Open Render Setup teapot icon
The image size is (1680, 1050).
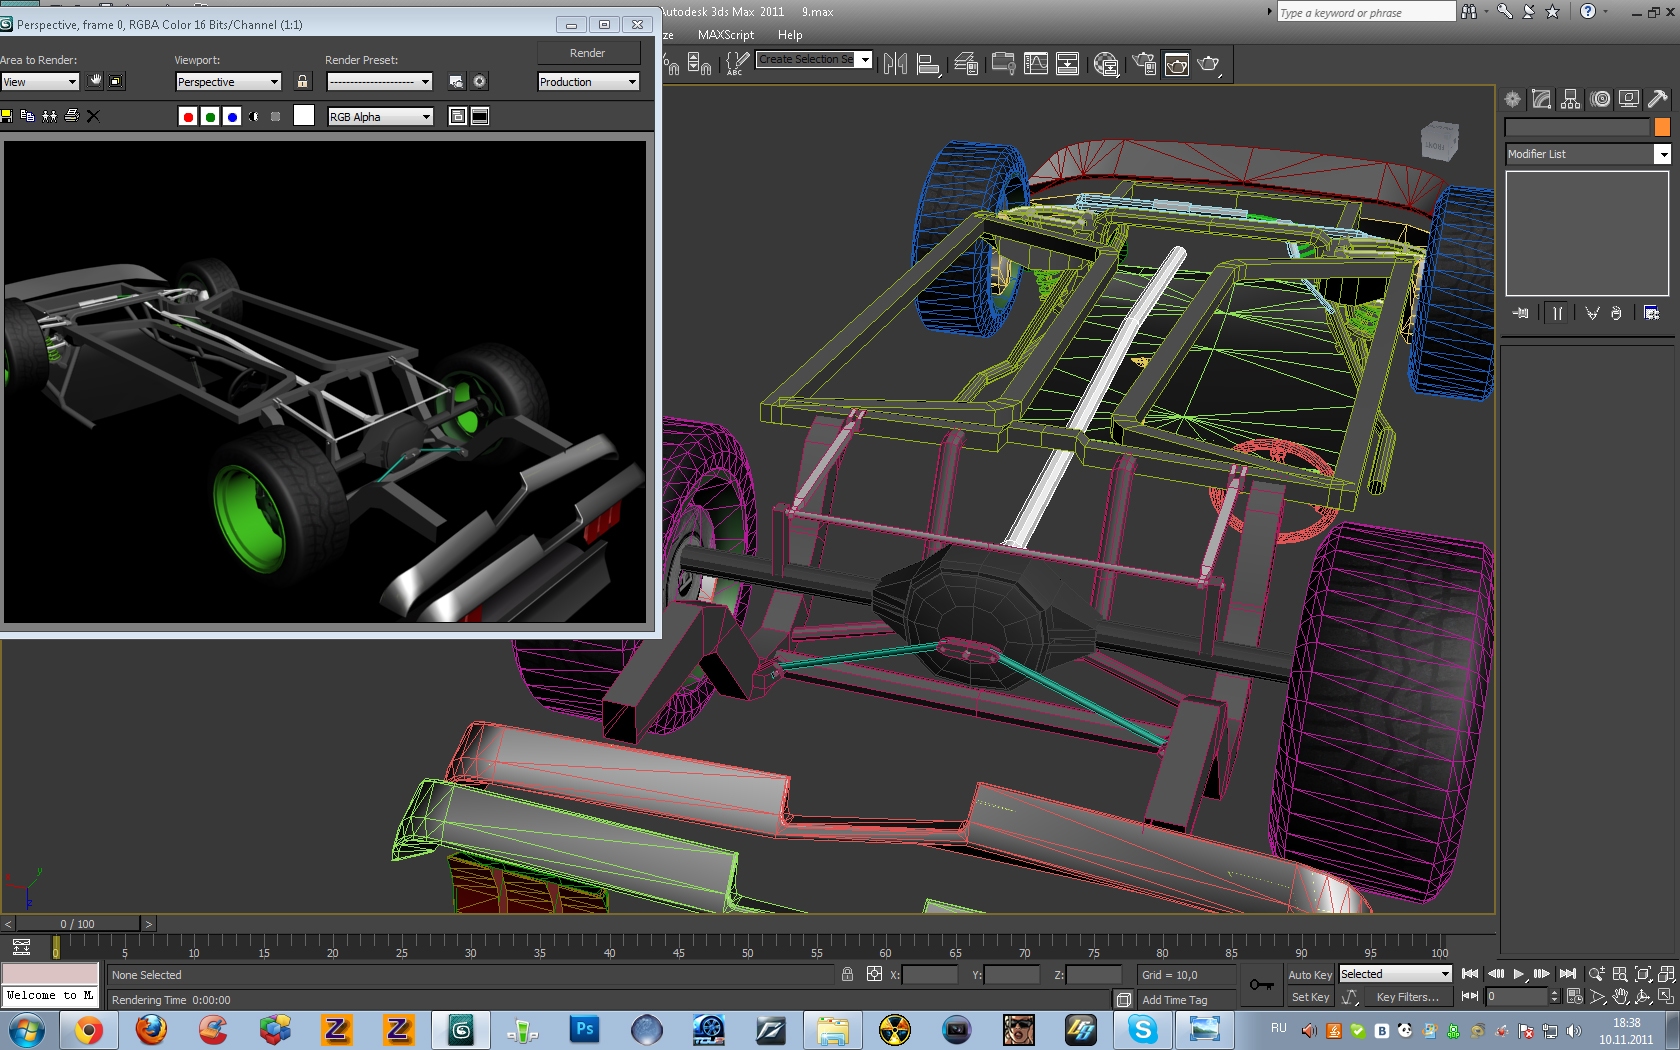pos(1144,64)
